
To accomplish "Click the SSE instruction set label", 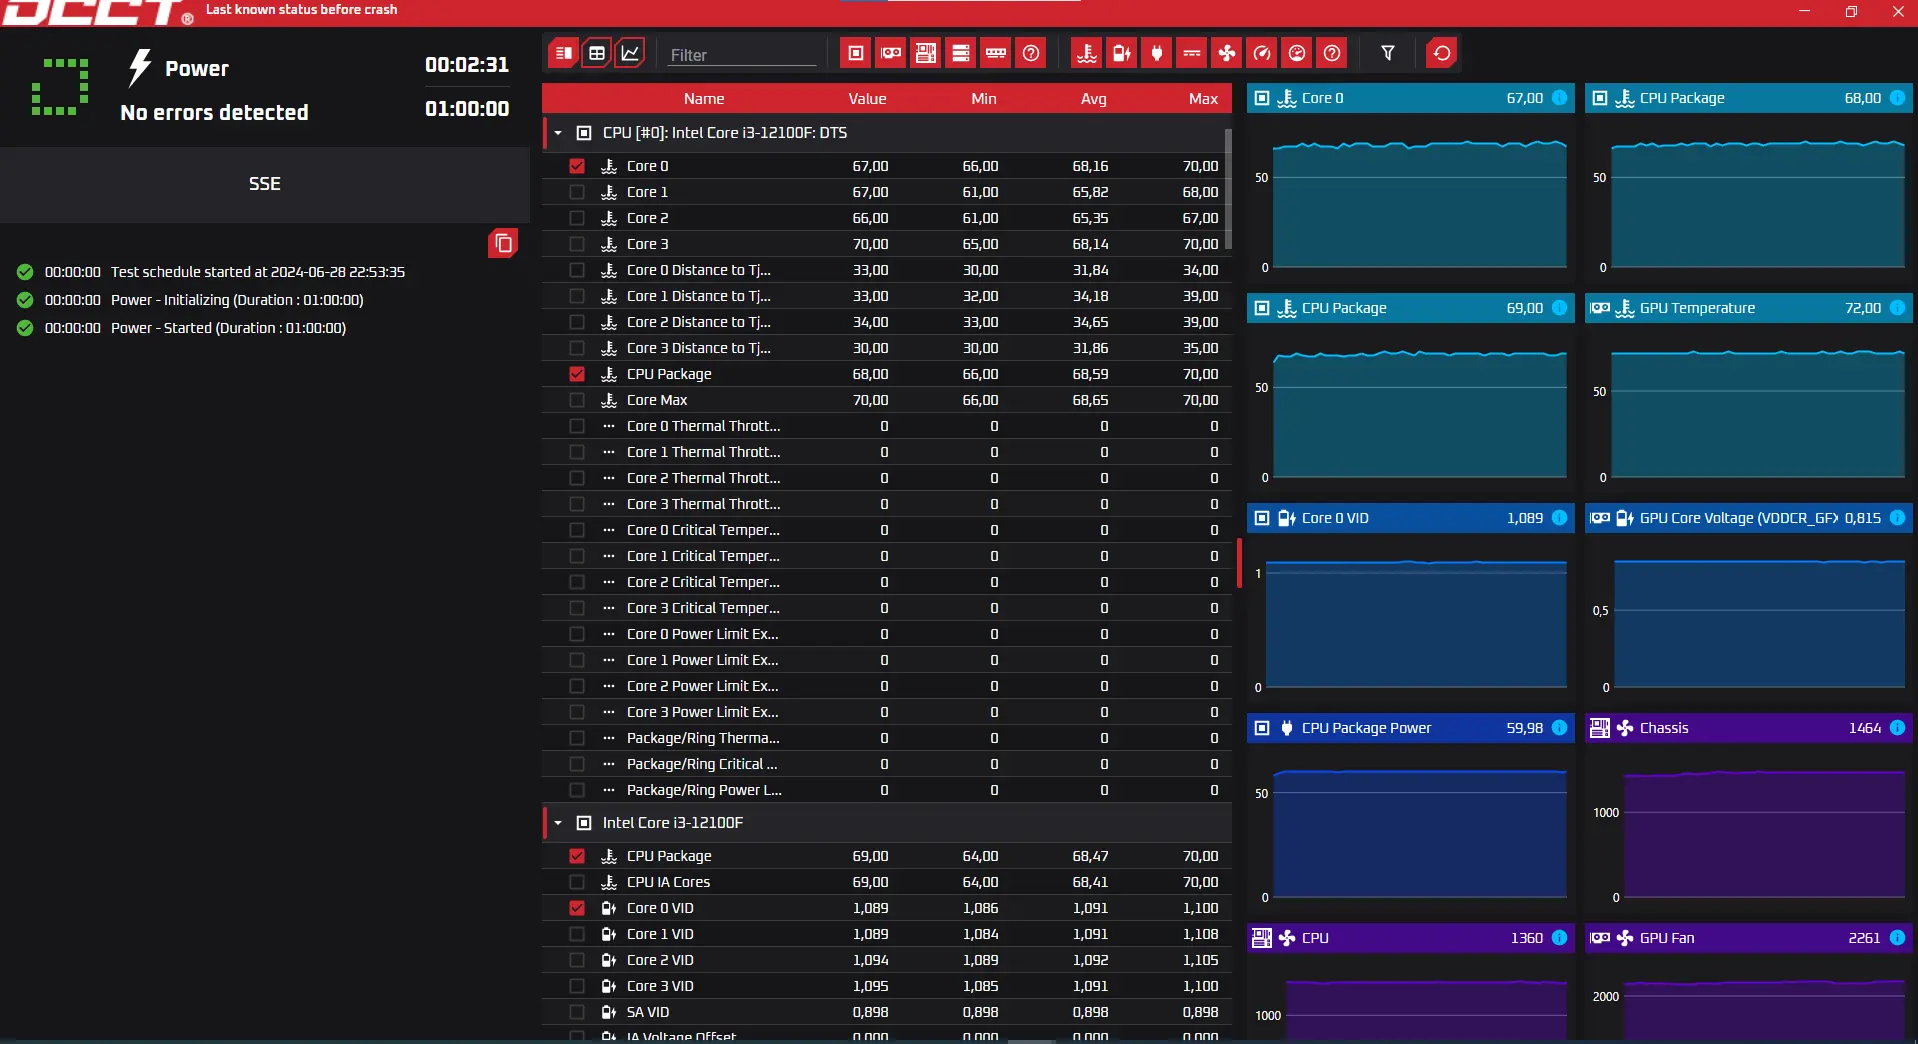I will (265, 184).
